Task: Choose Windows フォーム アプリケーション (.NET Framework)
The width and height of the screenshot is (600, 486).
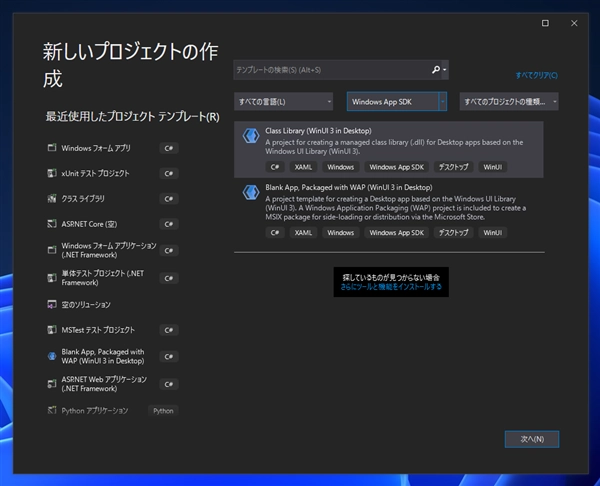Action: (x=112, y=250)
